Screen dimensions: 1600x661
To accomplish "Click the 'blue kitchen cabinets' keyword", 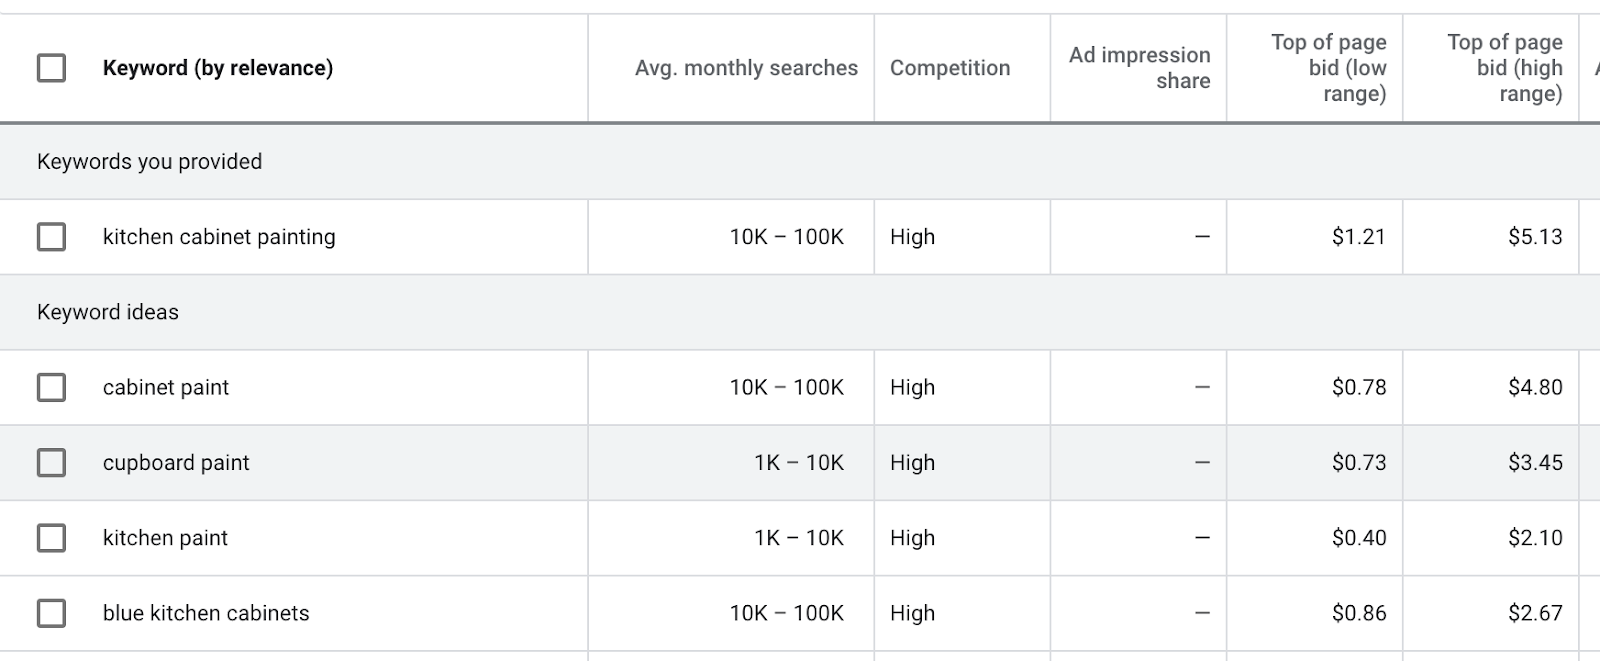I will (x=206, y=613).
